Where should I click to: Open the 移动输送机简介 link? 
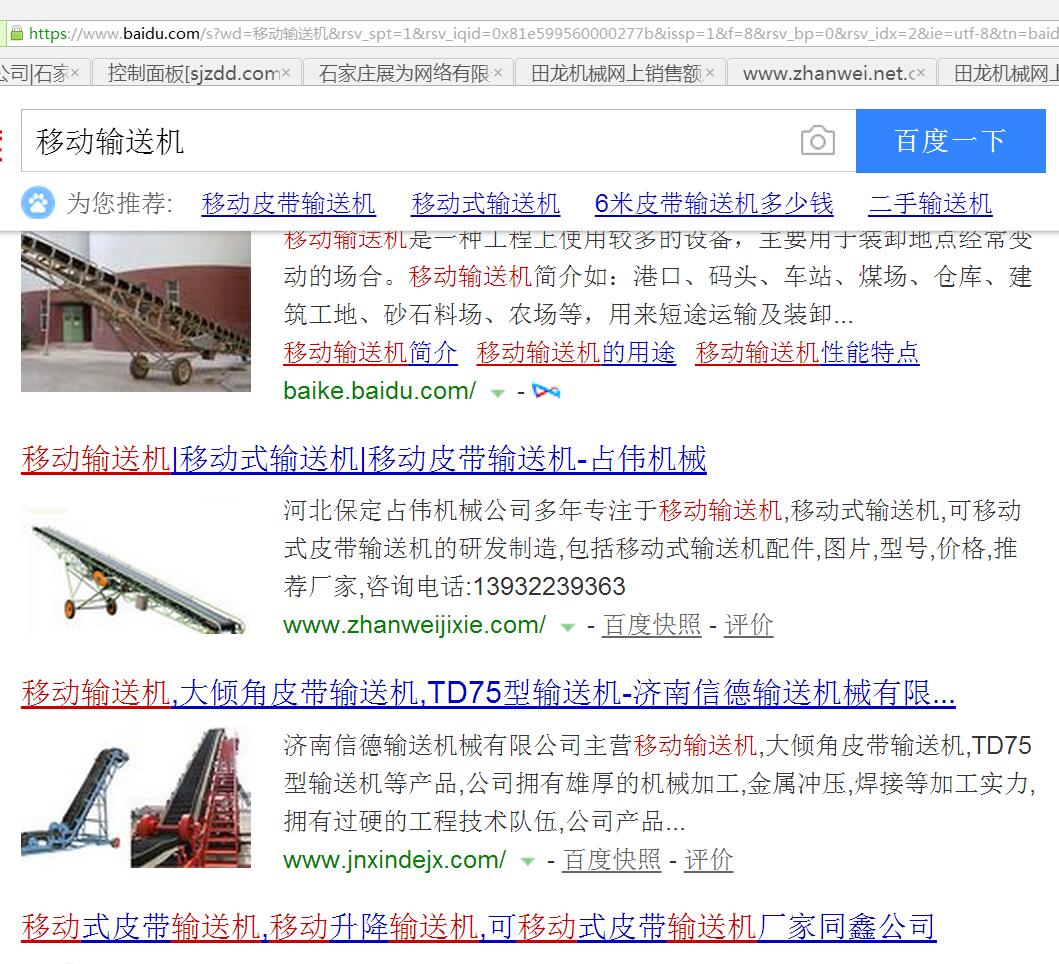(370, 353)
